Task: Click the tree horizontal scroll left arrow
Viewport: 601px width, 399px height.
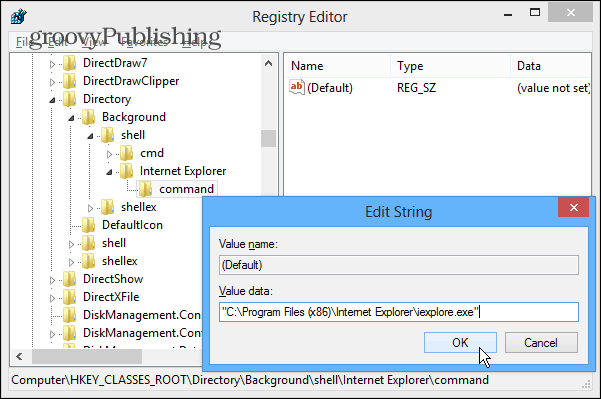Action: pos(20,356)
